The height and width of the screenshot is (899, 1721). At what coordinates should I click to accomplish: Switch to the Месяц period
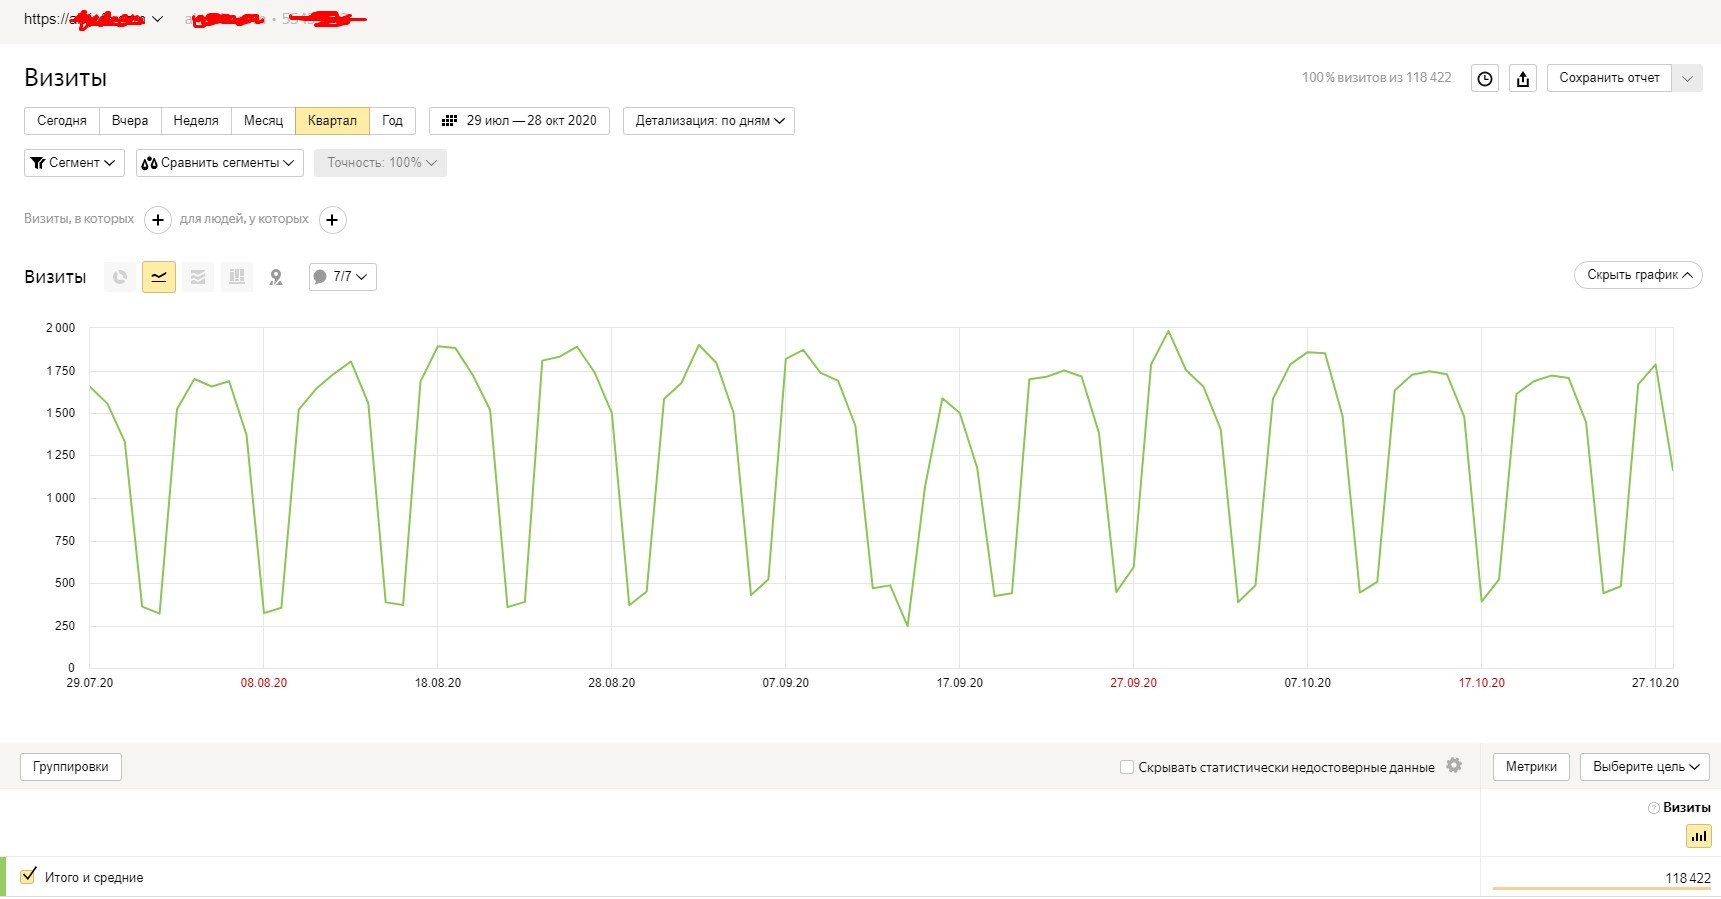coord(264,121)
